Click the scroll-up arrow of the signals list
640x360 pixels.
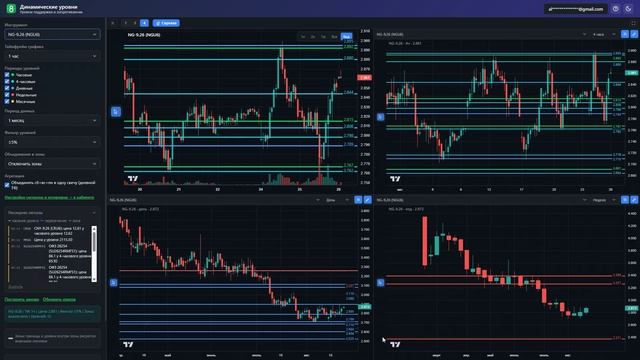click(x=94, y=228)
